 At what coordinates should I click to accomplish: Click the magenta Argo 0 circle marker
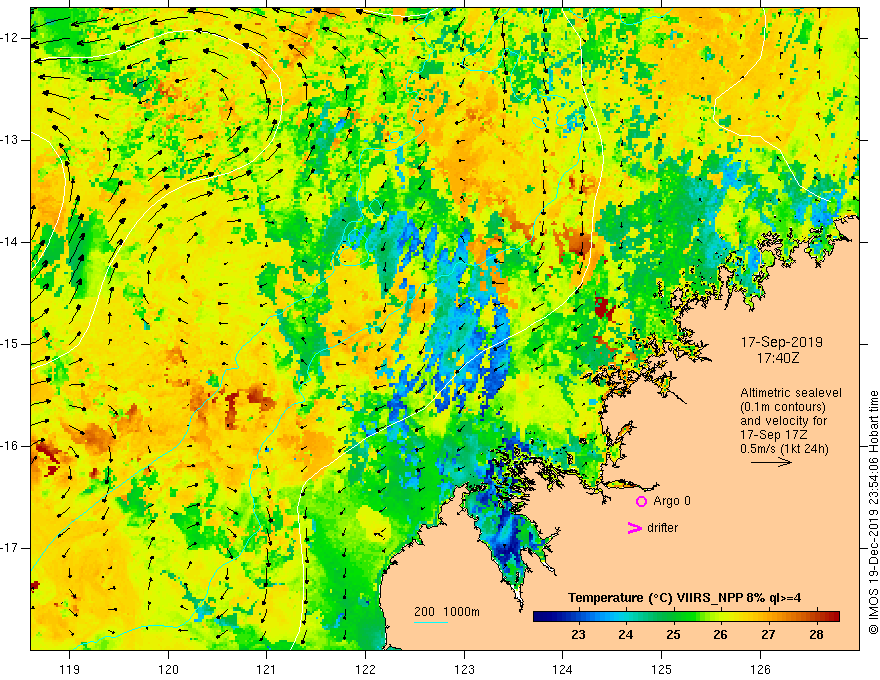point(641,502)
